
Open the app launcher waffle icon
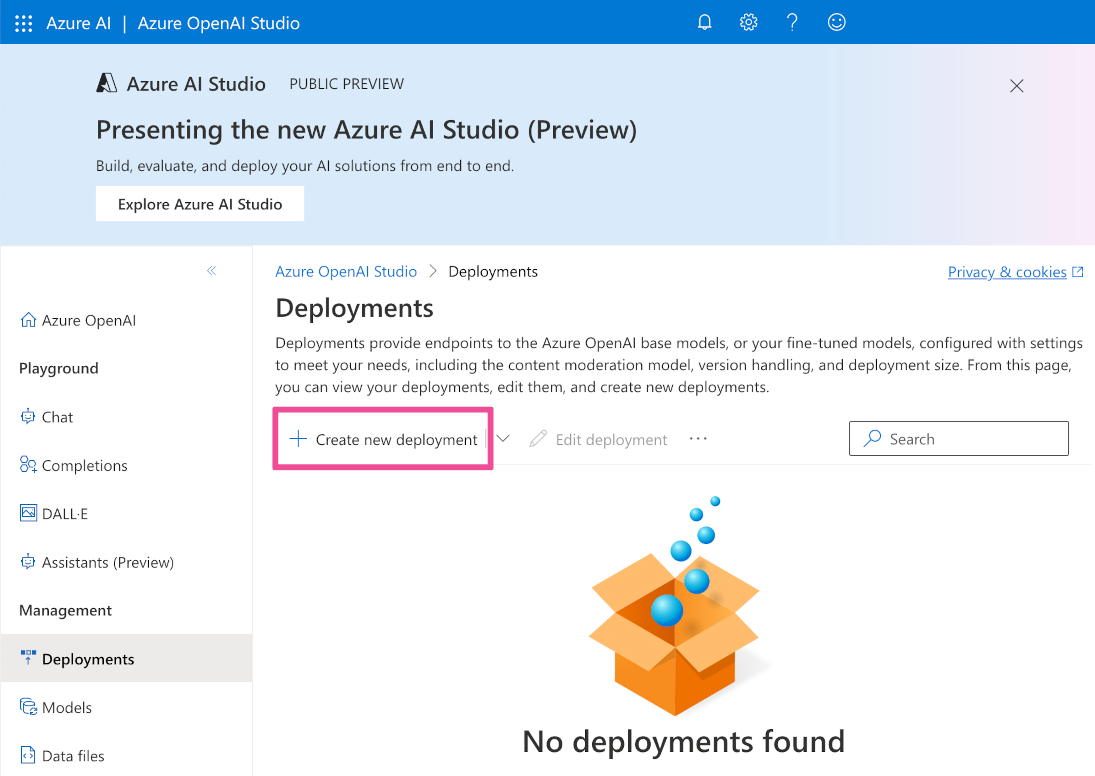[x=23, y=22]
